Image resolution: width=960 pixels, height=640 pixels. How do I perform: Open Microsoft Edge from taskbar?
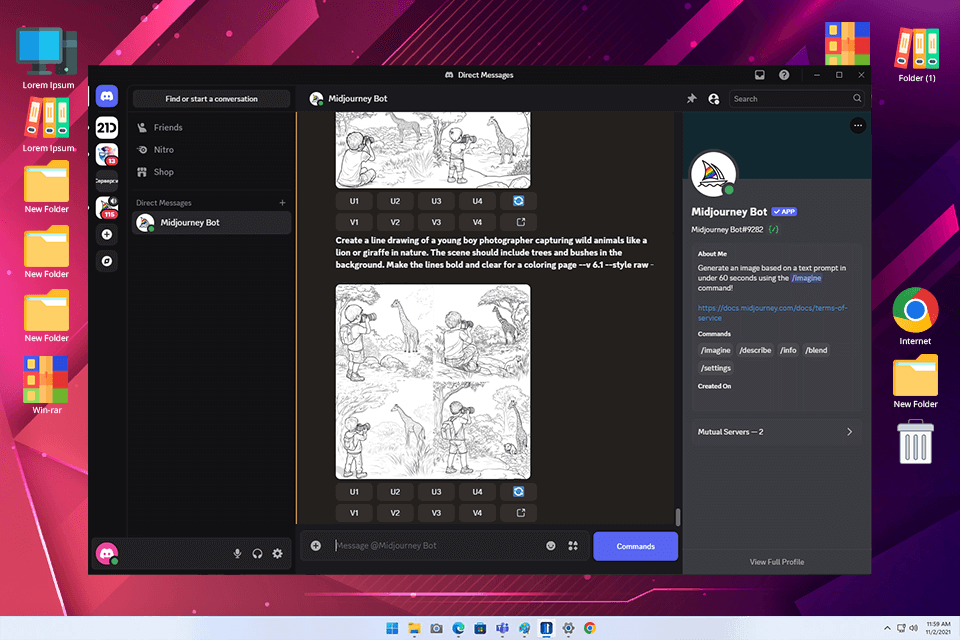[x=459, y=628]
